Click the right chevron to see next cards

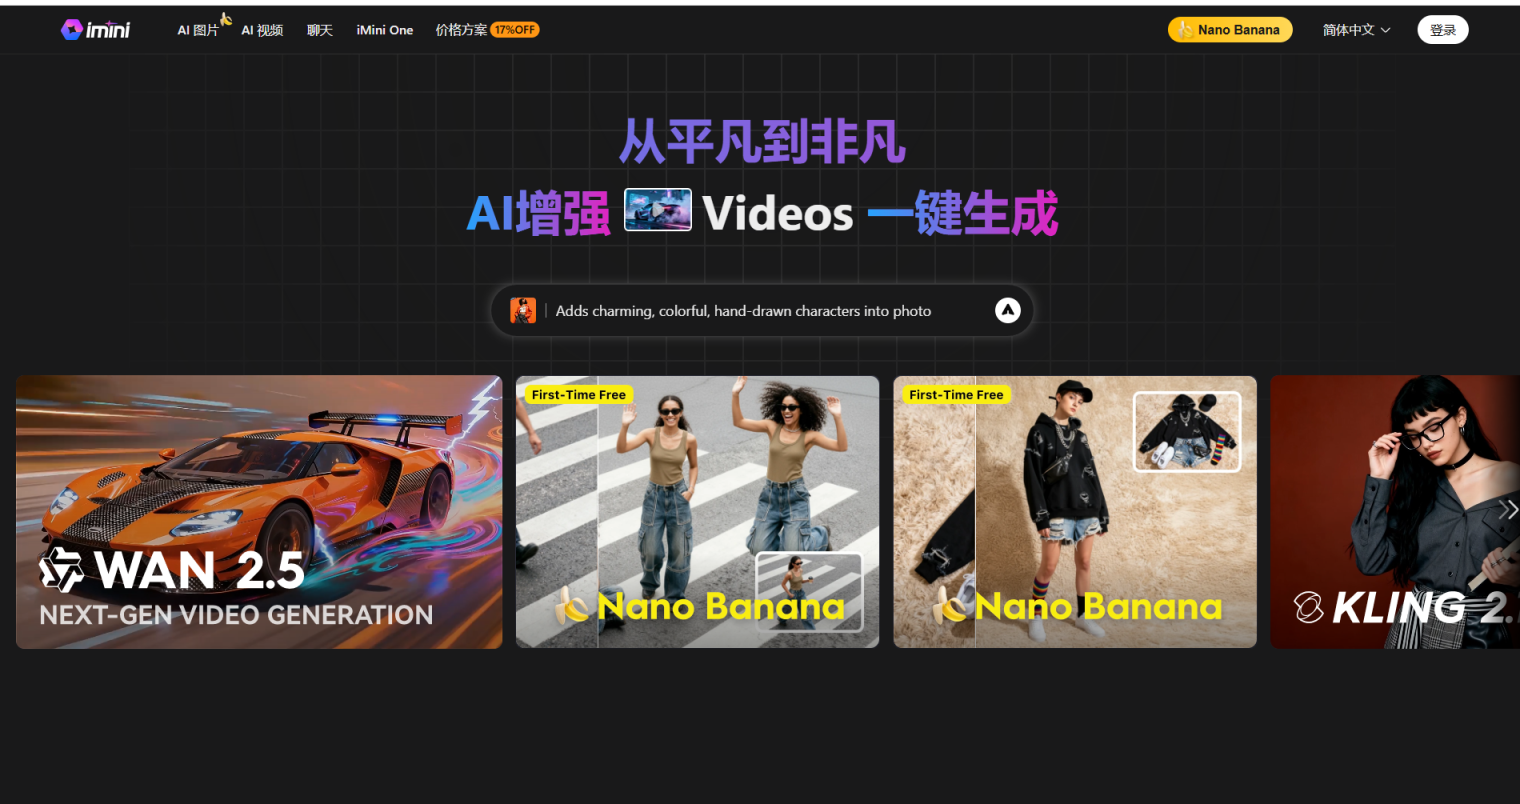1508,509
